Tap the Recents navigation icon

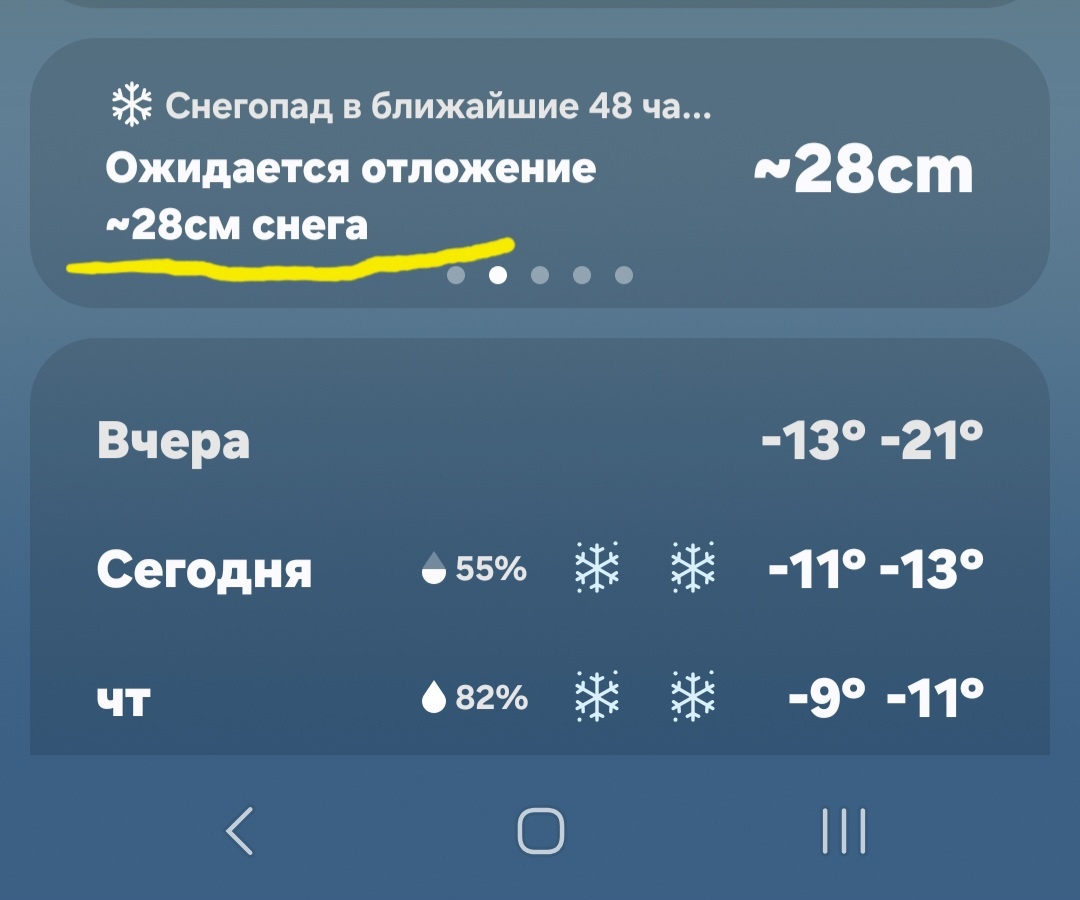845,831
